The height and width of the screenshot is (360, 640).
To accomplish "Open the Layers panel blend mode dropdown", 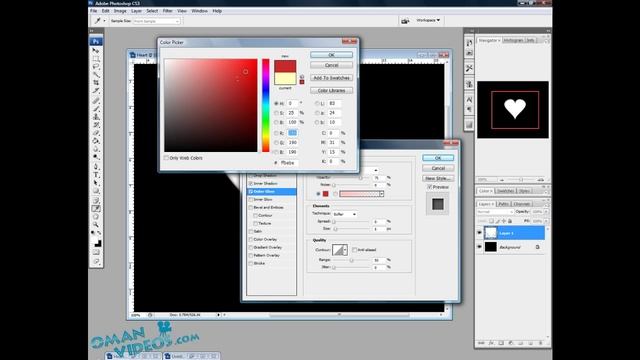I will (x=495, y=212).
